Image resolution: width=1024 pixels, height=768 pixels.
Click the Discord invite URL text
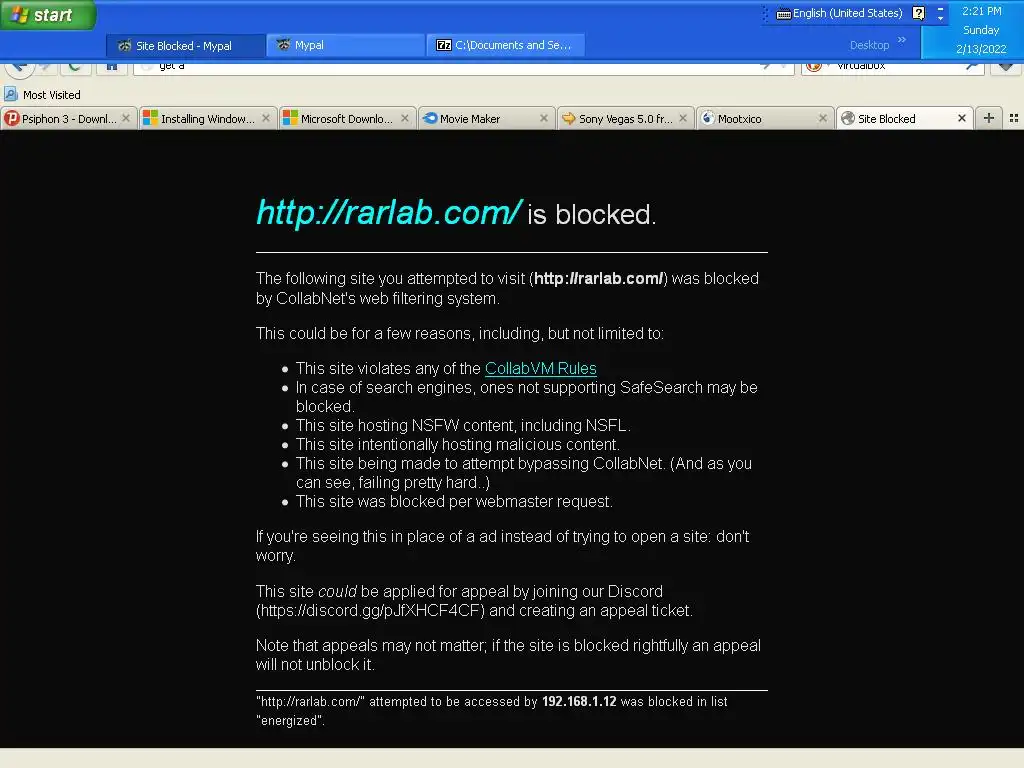(x=372, y=611)
